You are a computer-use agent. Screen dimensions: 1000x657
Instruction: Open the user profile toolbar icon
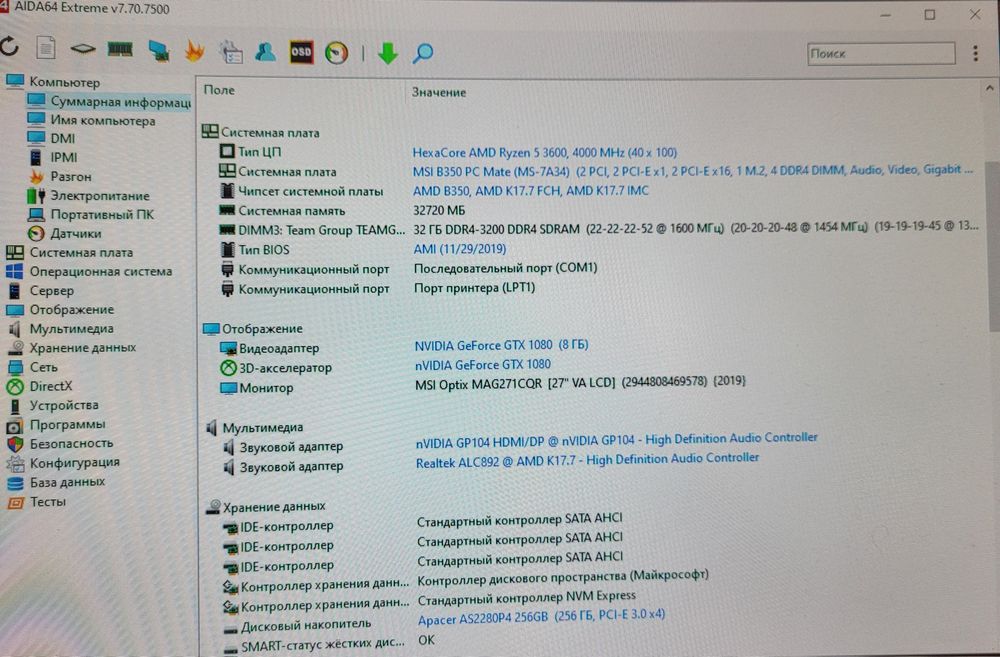point(265,52)
